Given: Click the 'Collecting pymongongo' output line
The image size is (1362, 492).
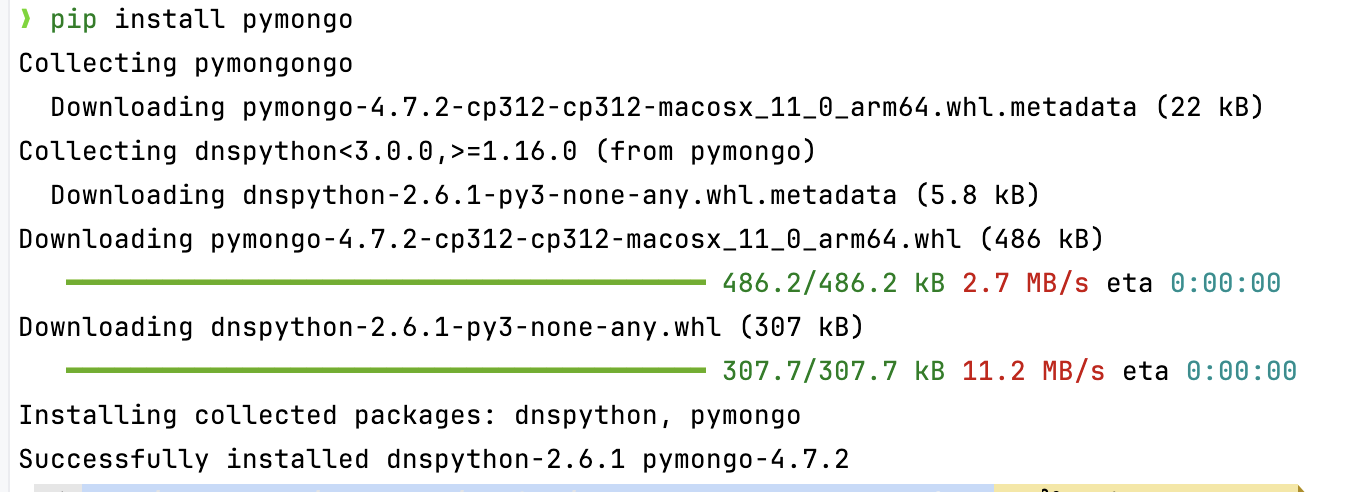Looking at the screenshot, I should [186, 63].
